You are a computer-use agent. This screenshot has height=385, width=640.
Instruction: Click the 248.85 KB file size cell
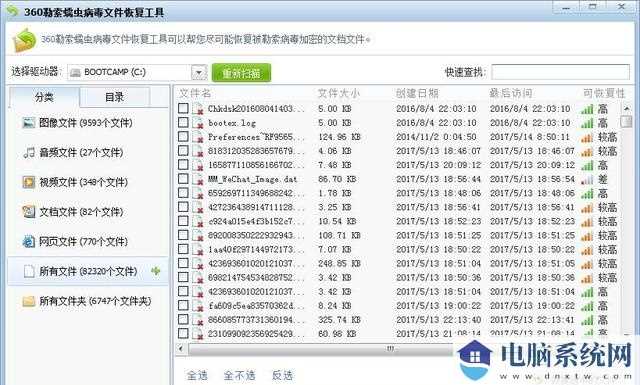coord(339,264)
